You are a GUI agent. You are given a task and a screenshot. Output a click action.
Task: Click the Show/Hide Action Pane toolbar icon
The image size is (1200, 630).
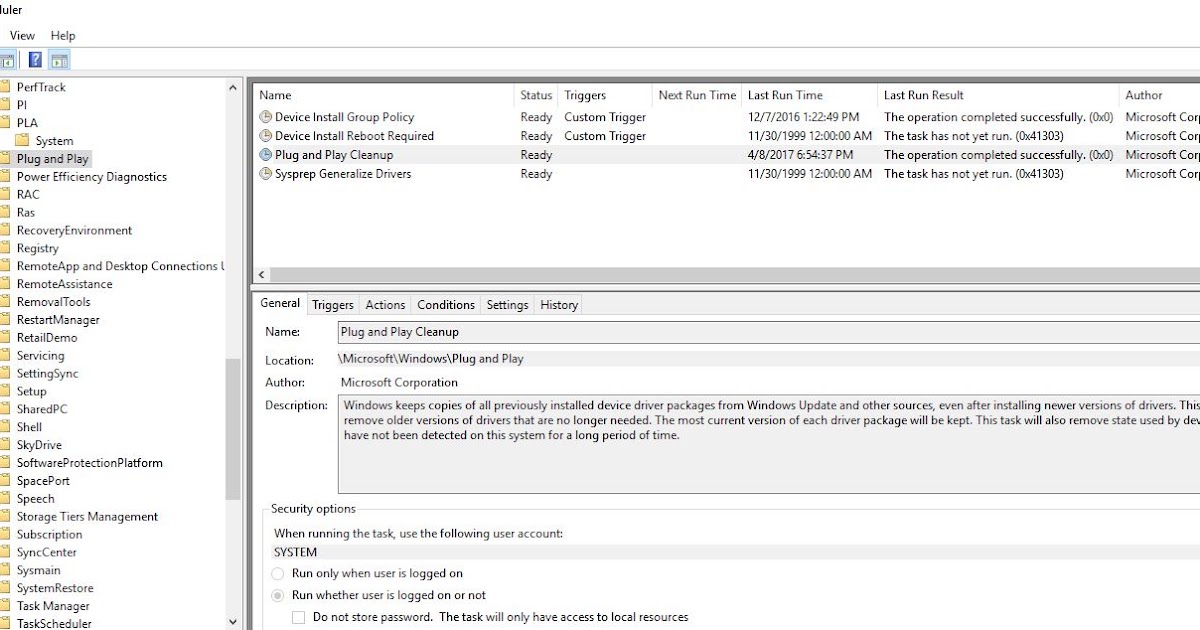[x=59, y=59]
